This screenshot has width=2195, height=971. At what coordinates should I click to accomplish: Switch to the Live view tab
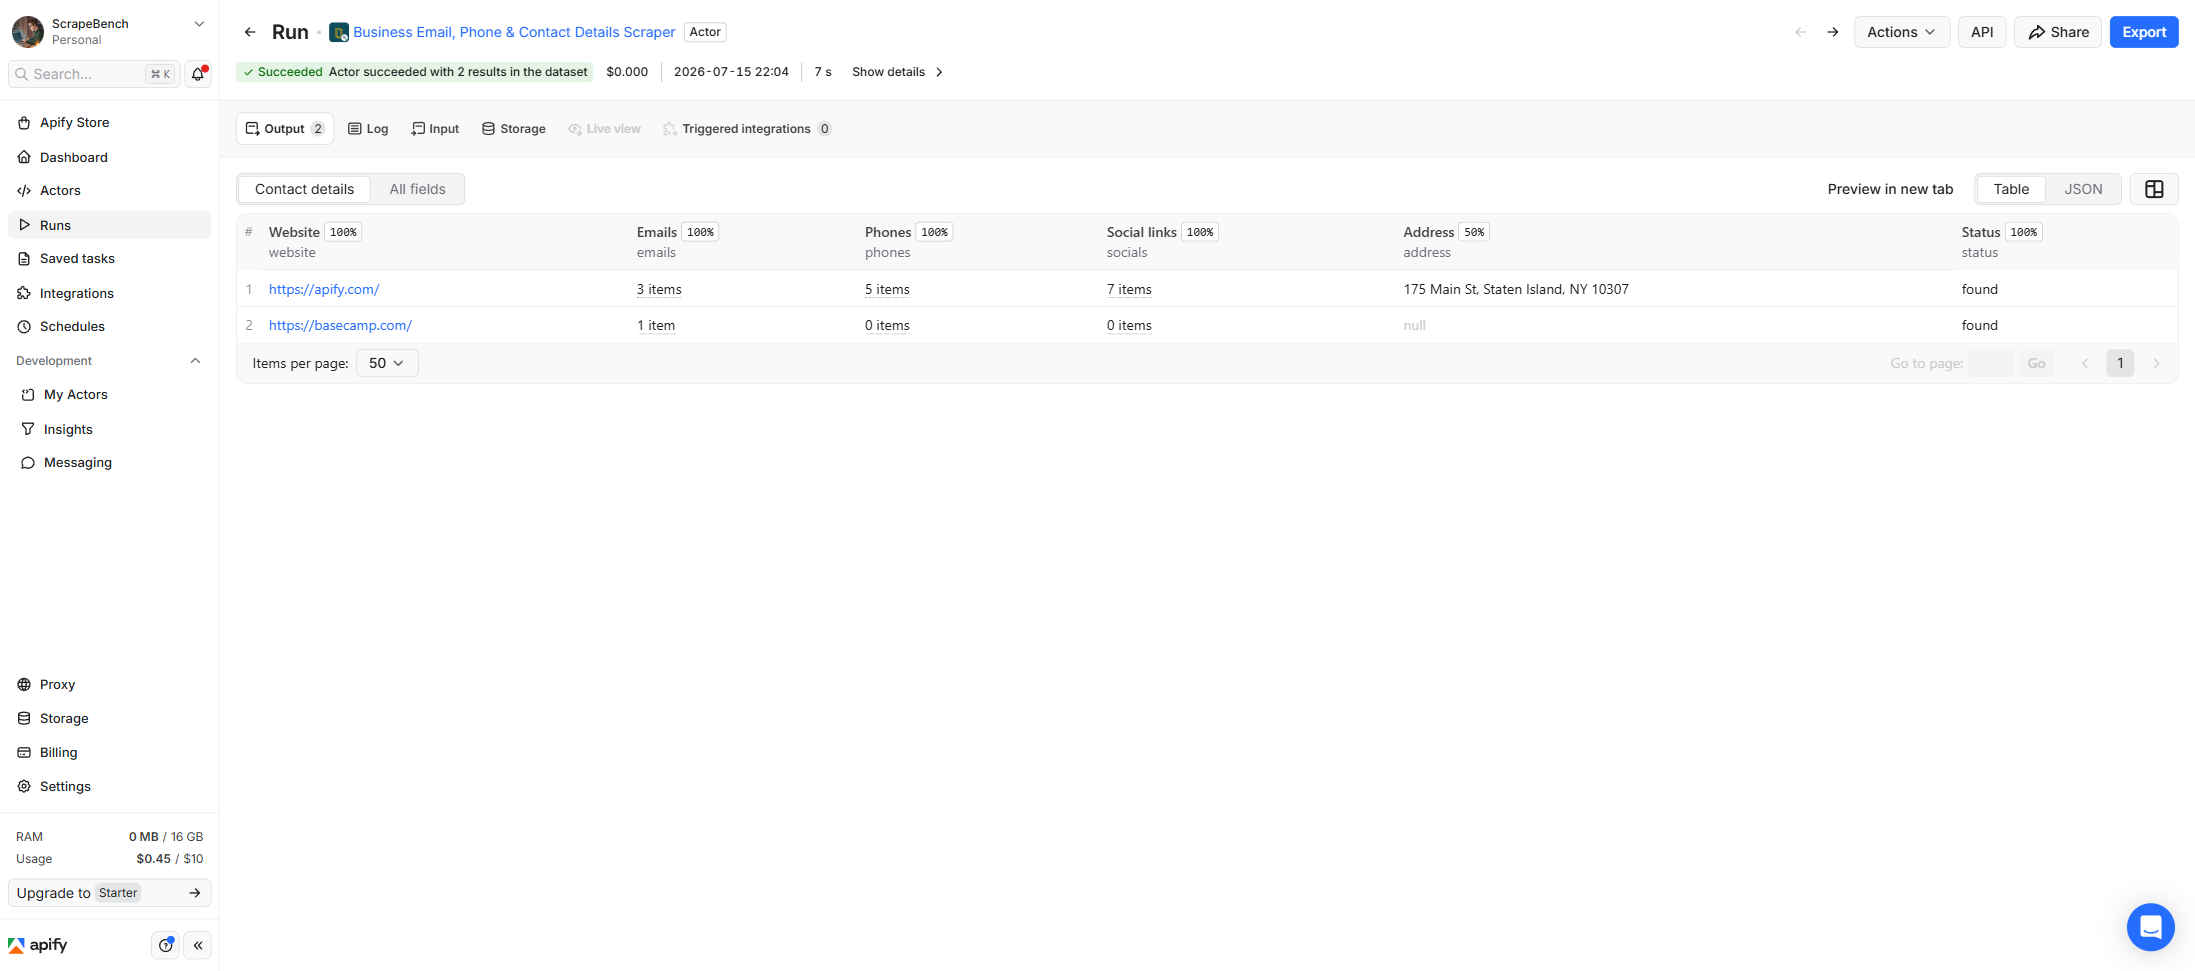pyautogui.click(x=604, y=129)
